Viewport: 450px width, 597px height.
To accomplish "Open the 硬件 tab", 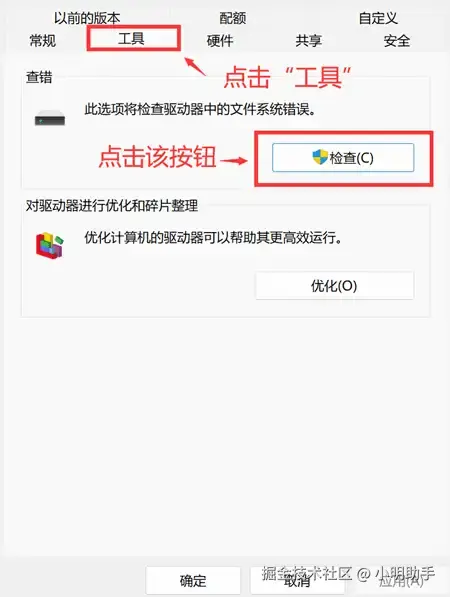I will point(220,40).
